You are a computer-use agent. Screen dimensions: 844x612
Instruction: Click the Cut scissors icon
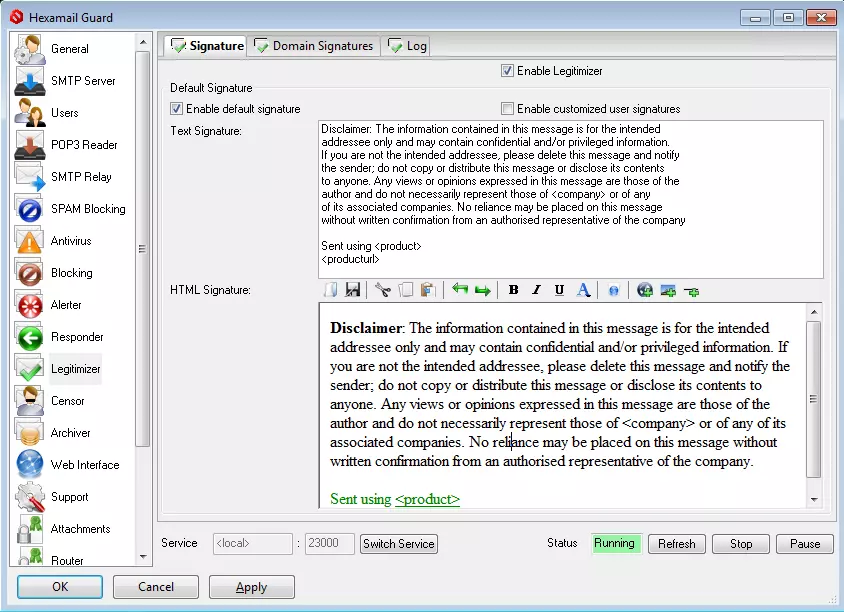[383, 290]
